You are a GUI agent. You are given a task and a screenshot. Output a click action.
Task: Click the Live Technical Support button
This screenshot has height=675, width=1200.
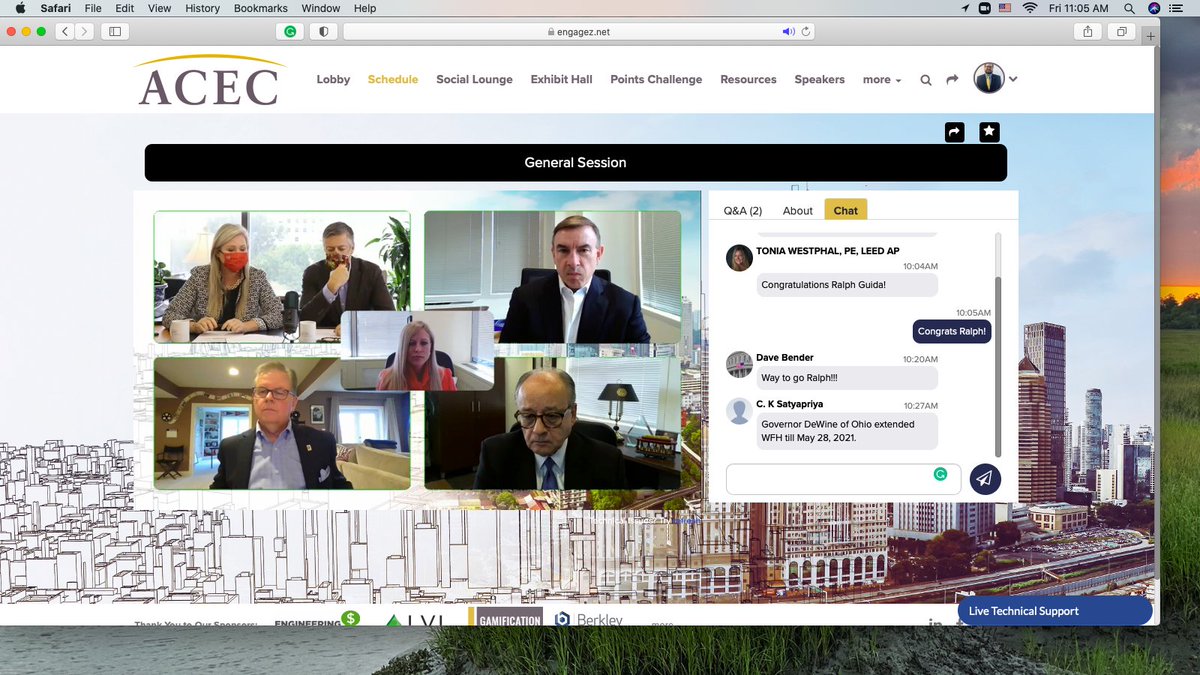pyautogui.click(x=1054, y=611)
